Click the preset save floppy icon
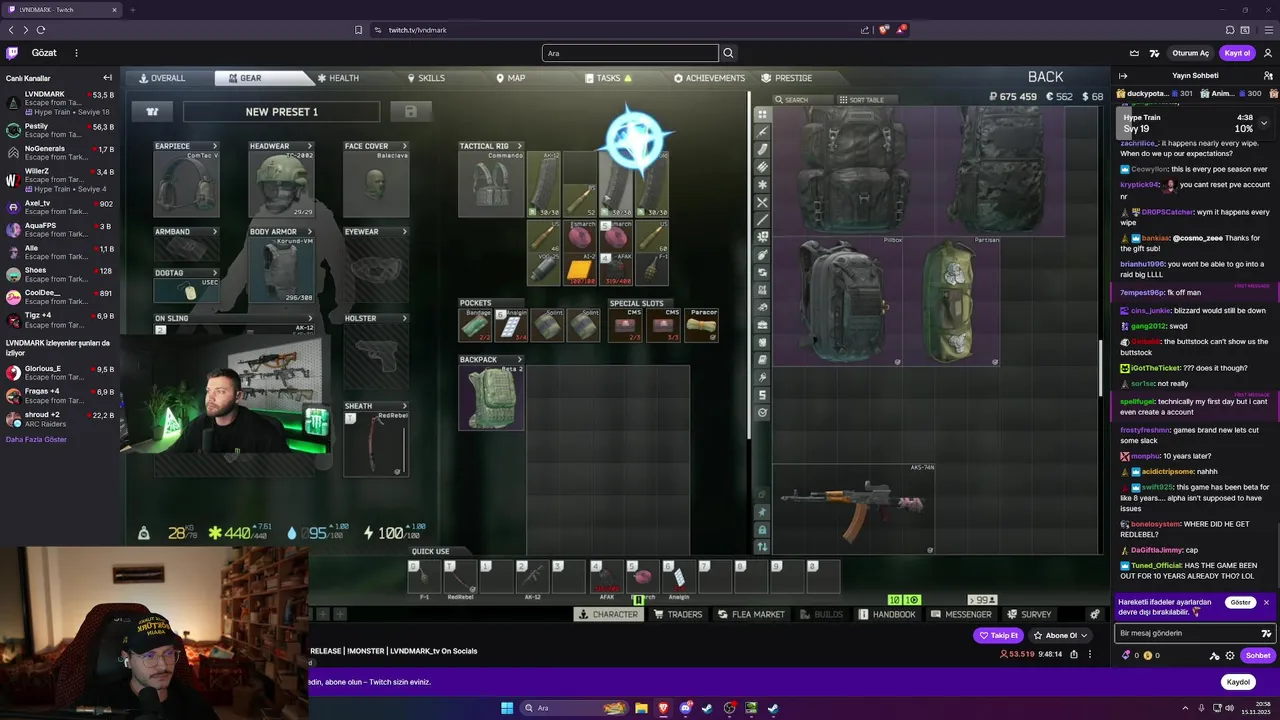 pos(410,112)
